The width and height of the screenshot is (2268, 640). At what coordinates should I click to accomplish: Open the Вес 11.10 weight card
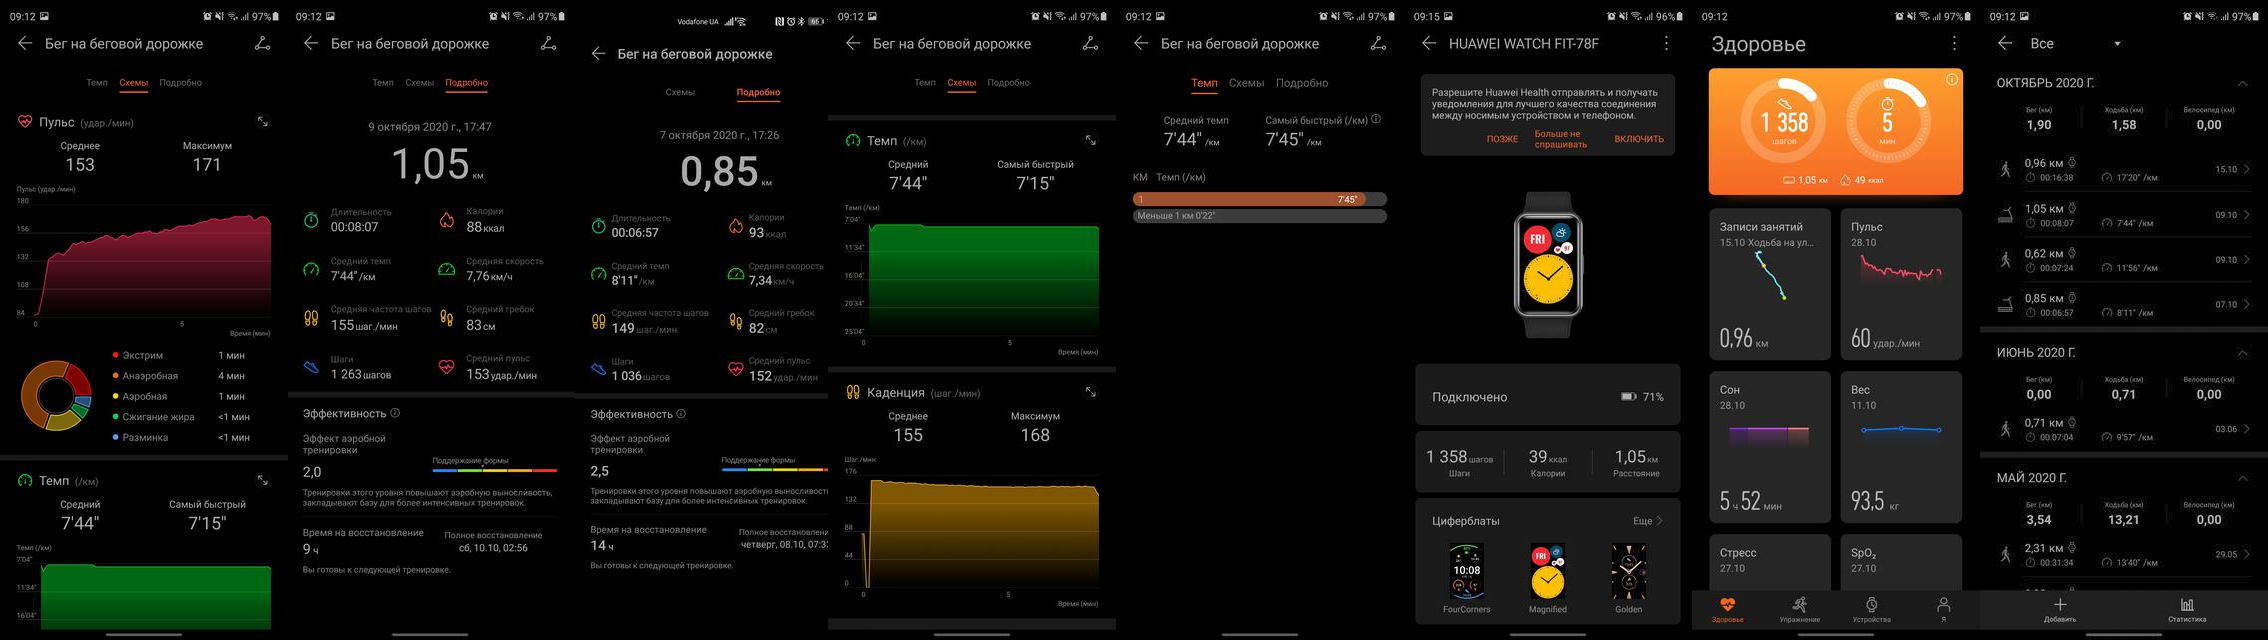point(1901,447)
